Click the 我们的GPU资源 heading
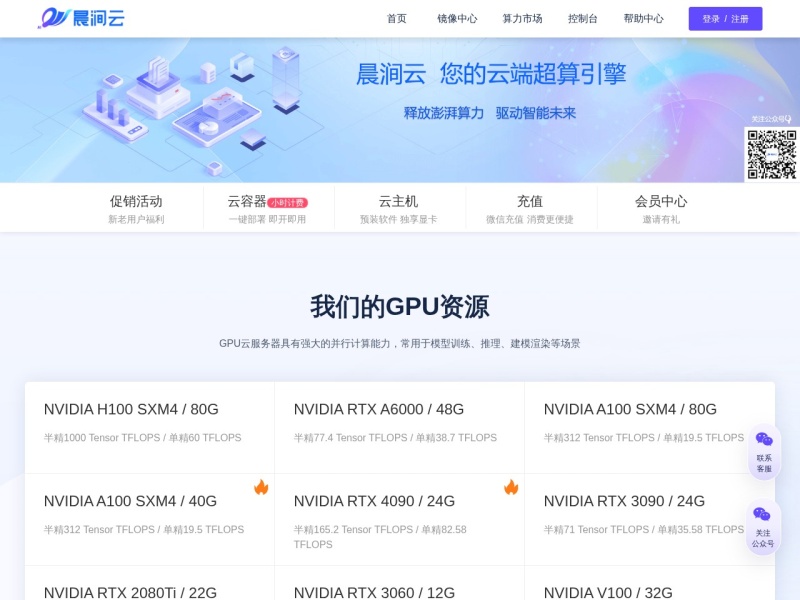 pos(399,307)
